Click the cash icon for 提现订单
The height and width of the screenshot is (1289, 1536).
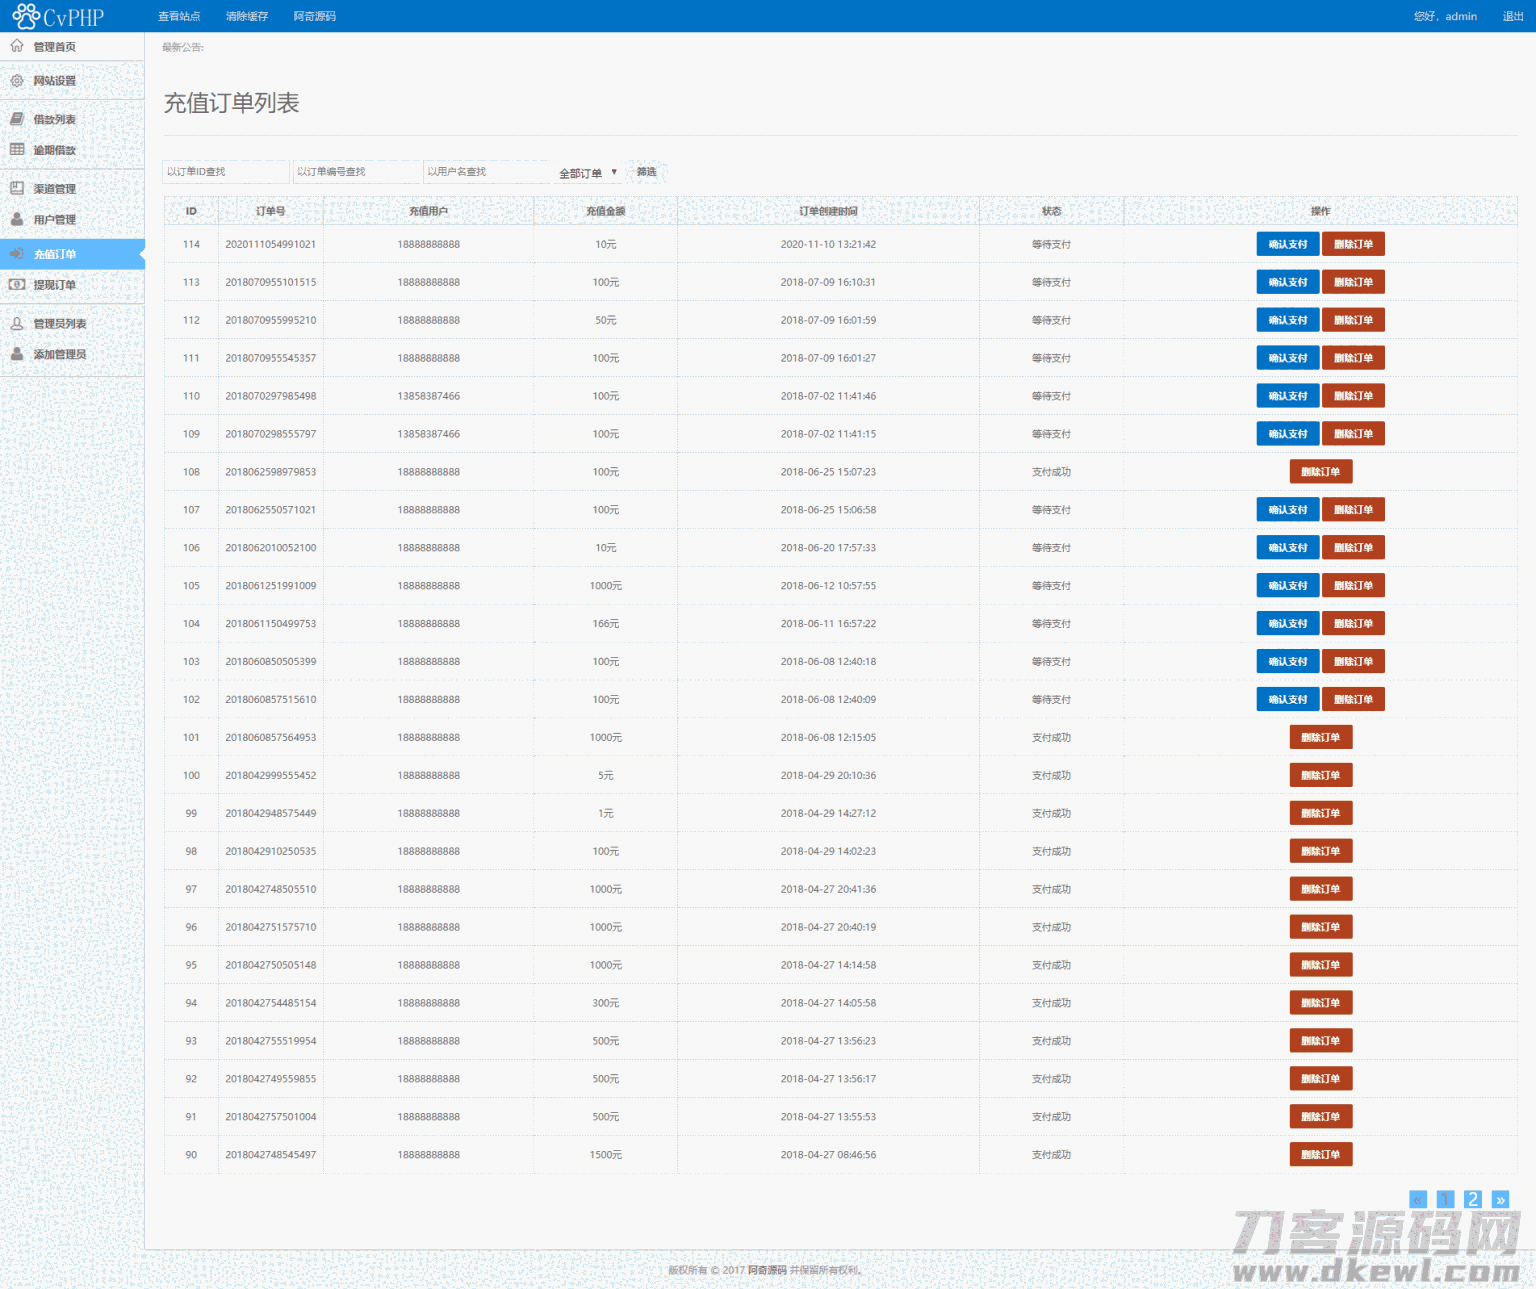17,285
